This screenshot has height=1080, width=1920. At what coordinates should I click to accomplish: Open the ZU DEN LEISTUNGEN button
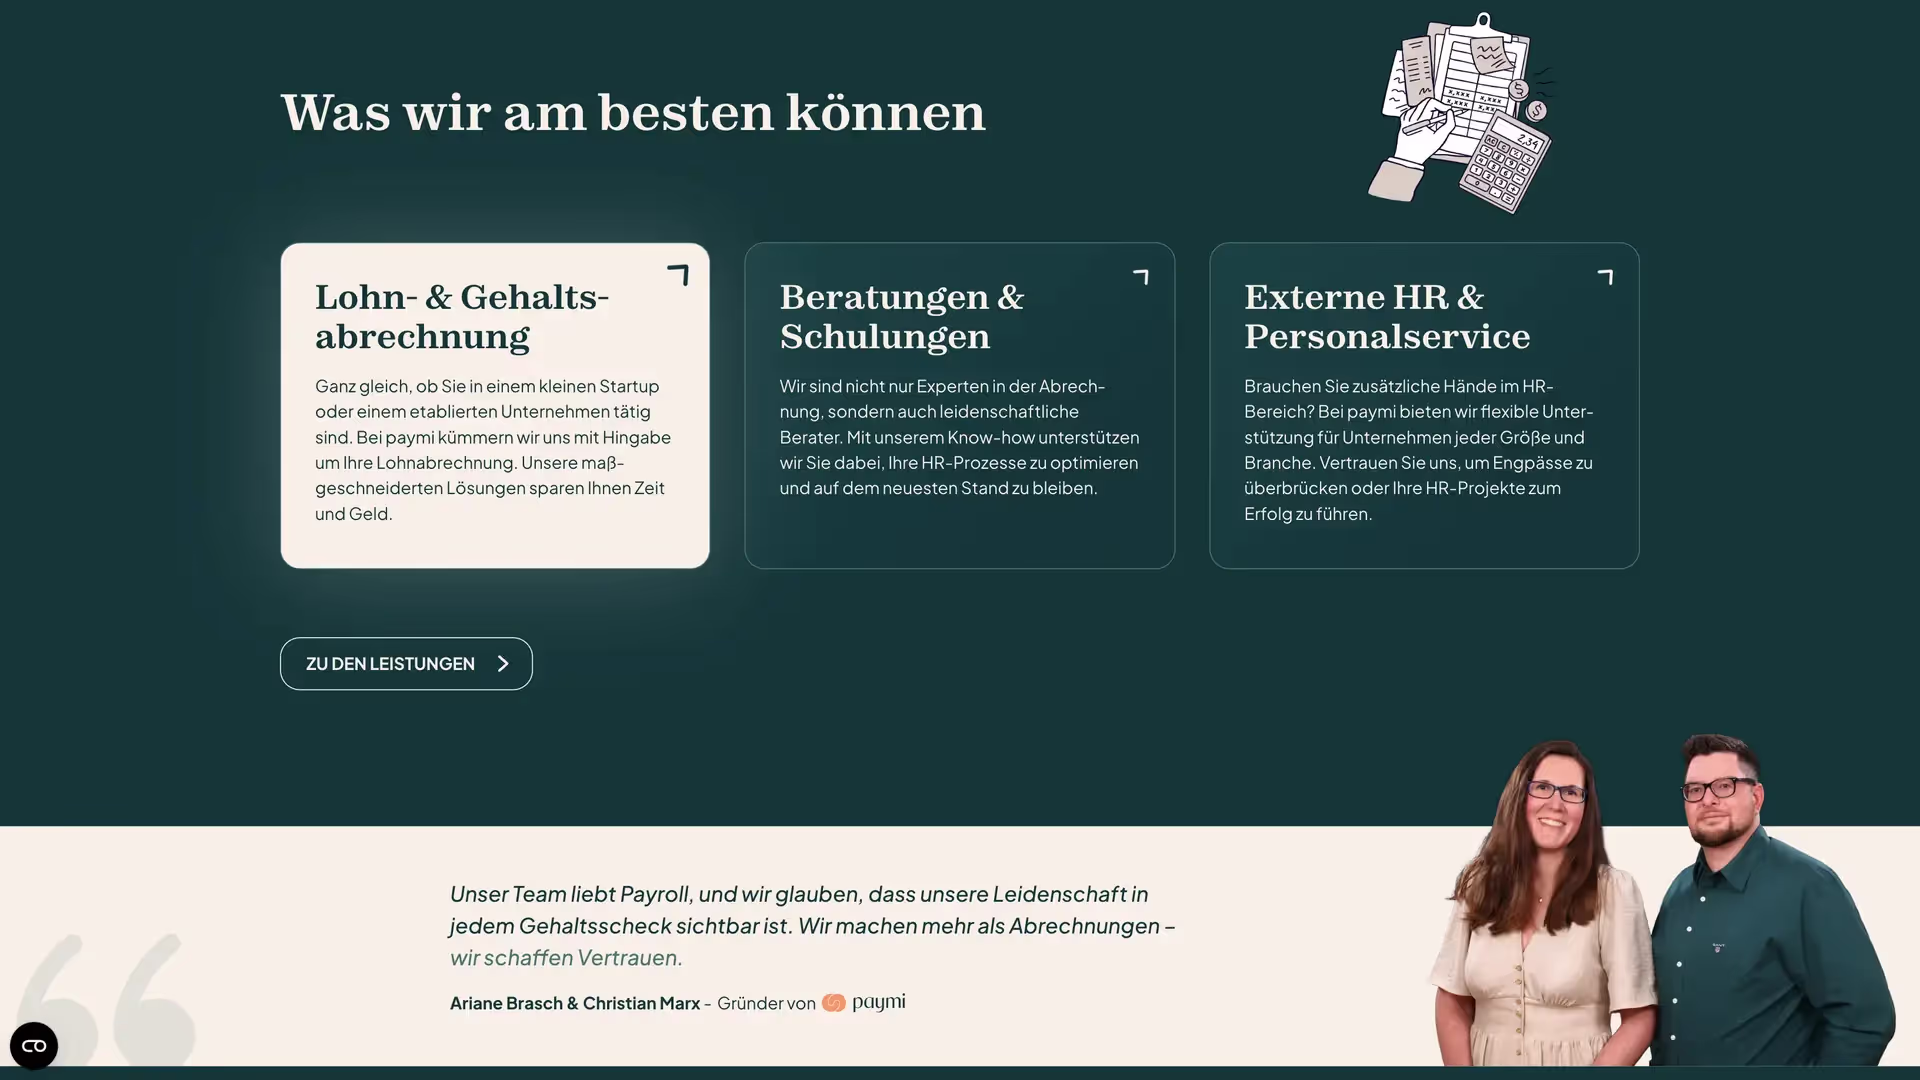(x=406, y=664)
